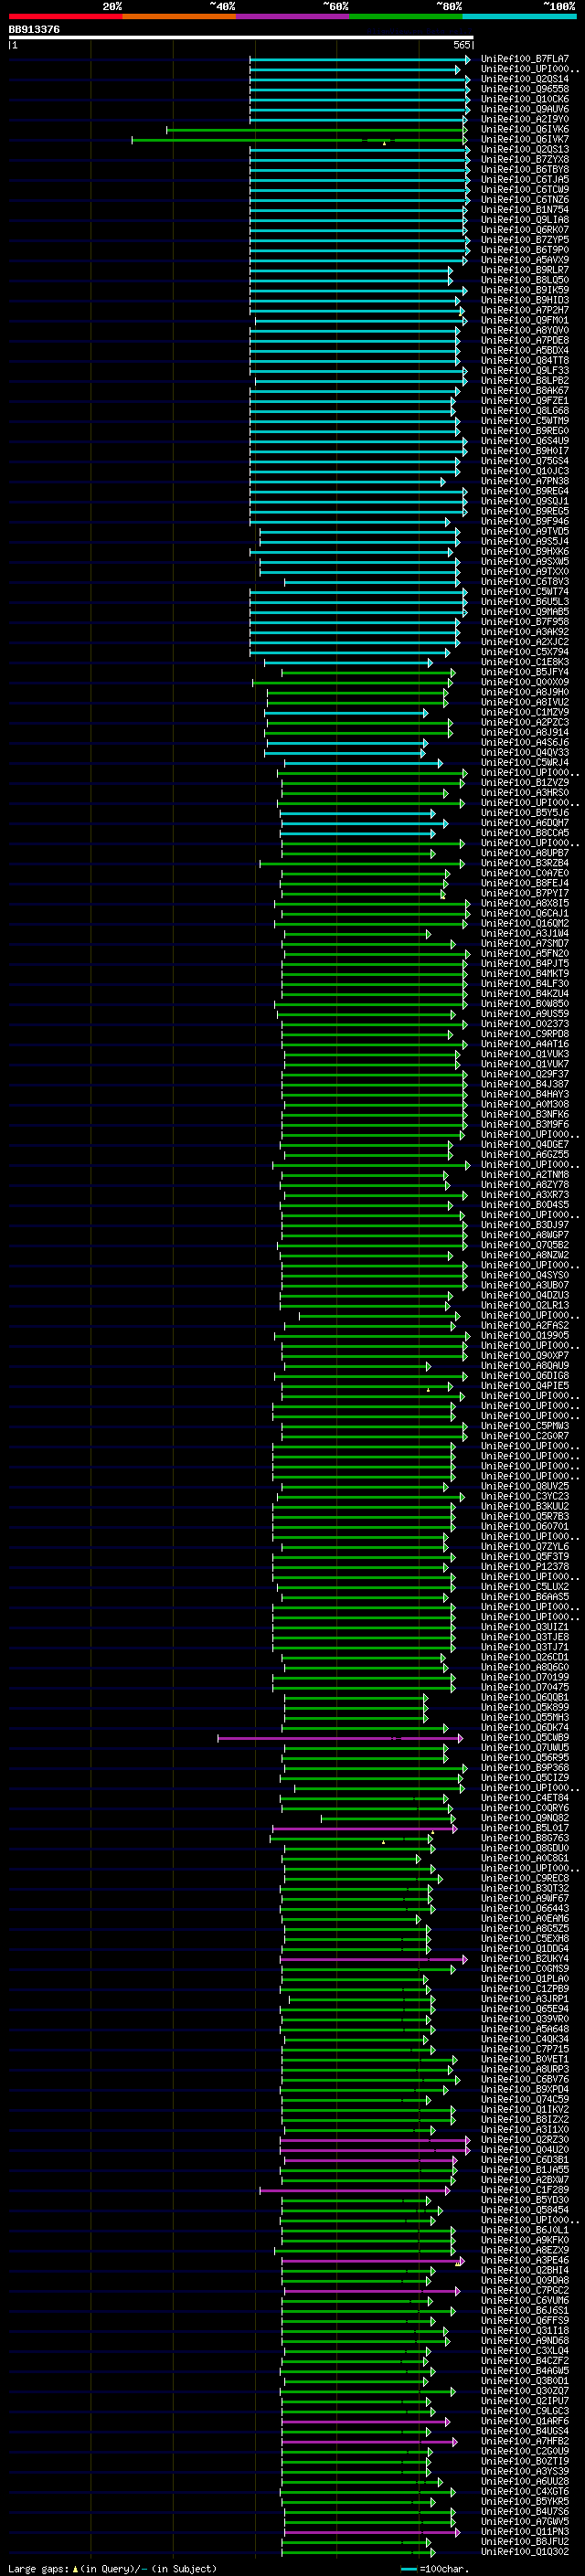Click the query end position label 565

(x=461, y=45)
